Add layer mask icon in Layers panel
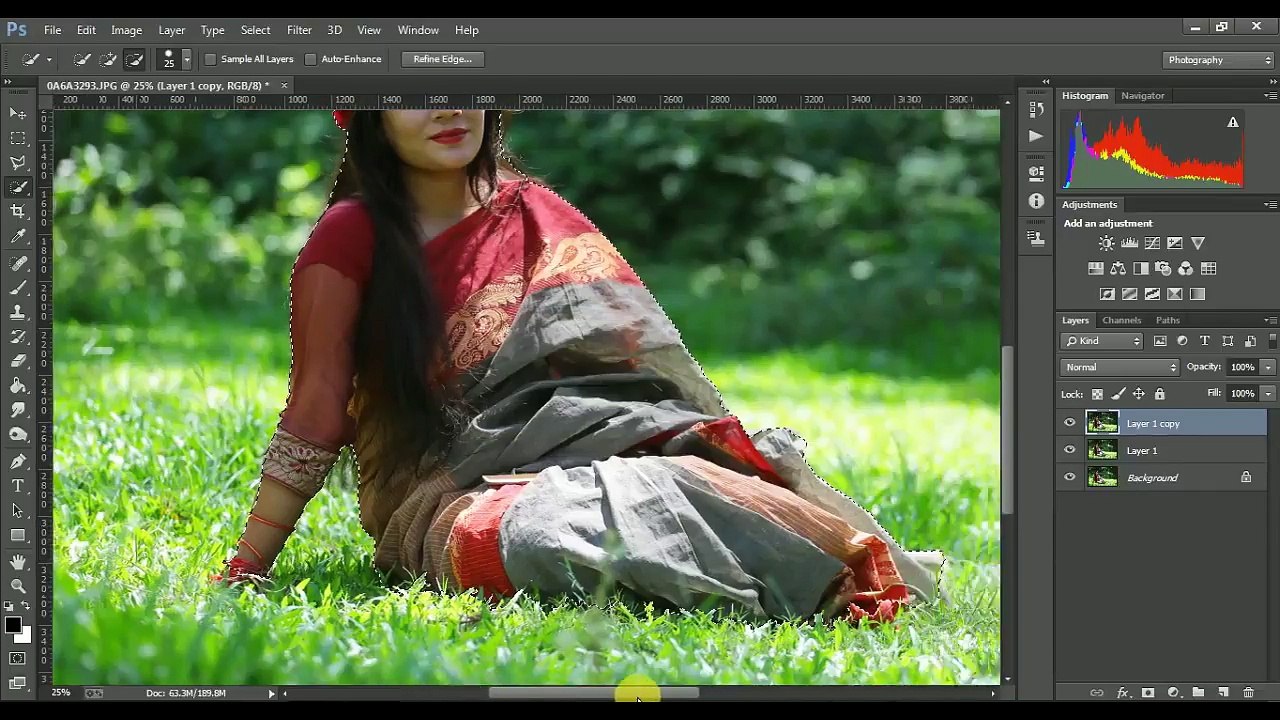Image resolution: width=1280 pixels, height=720 pixels. [1148, 692]
